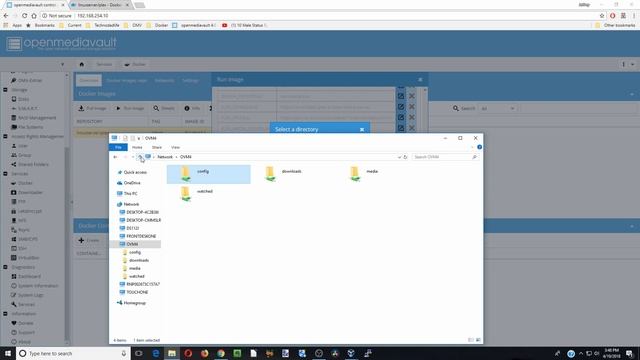Open the File ribbon tab

118,147
